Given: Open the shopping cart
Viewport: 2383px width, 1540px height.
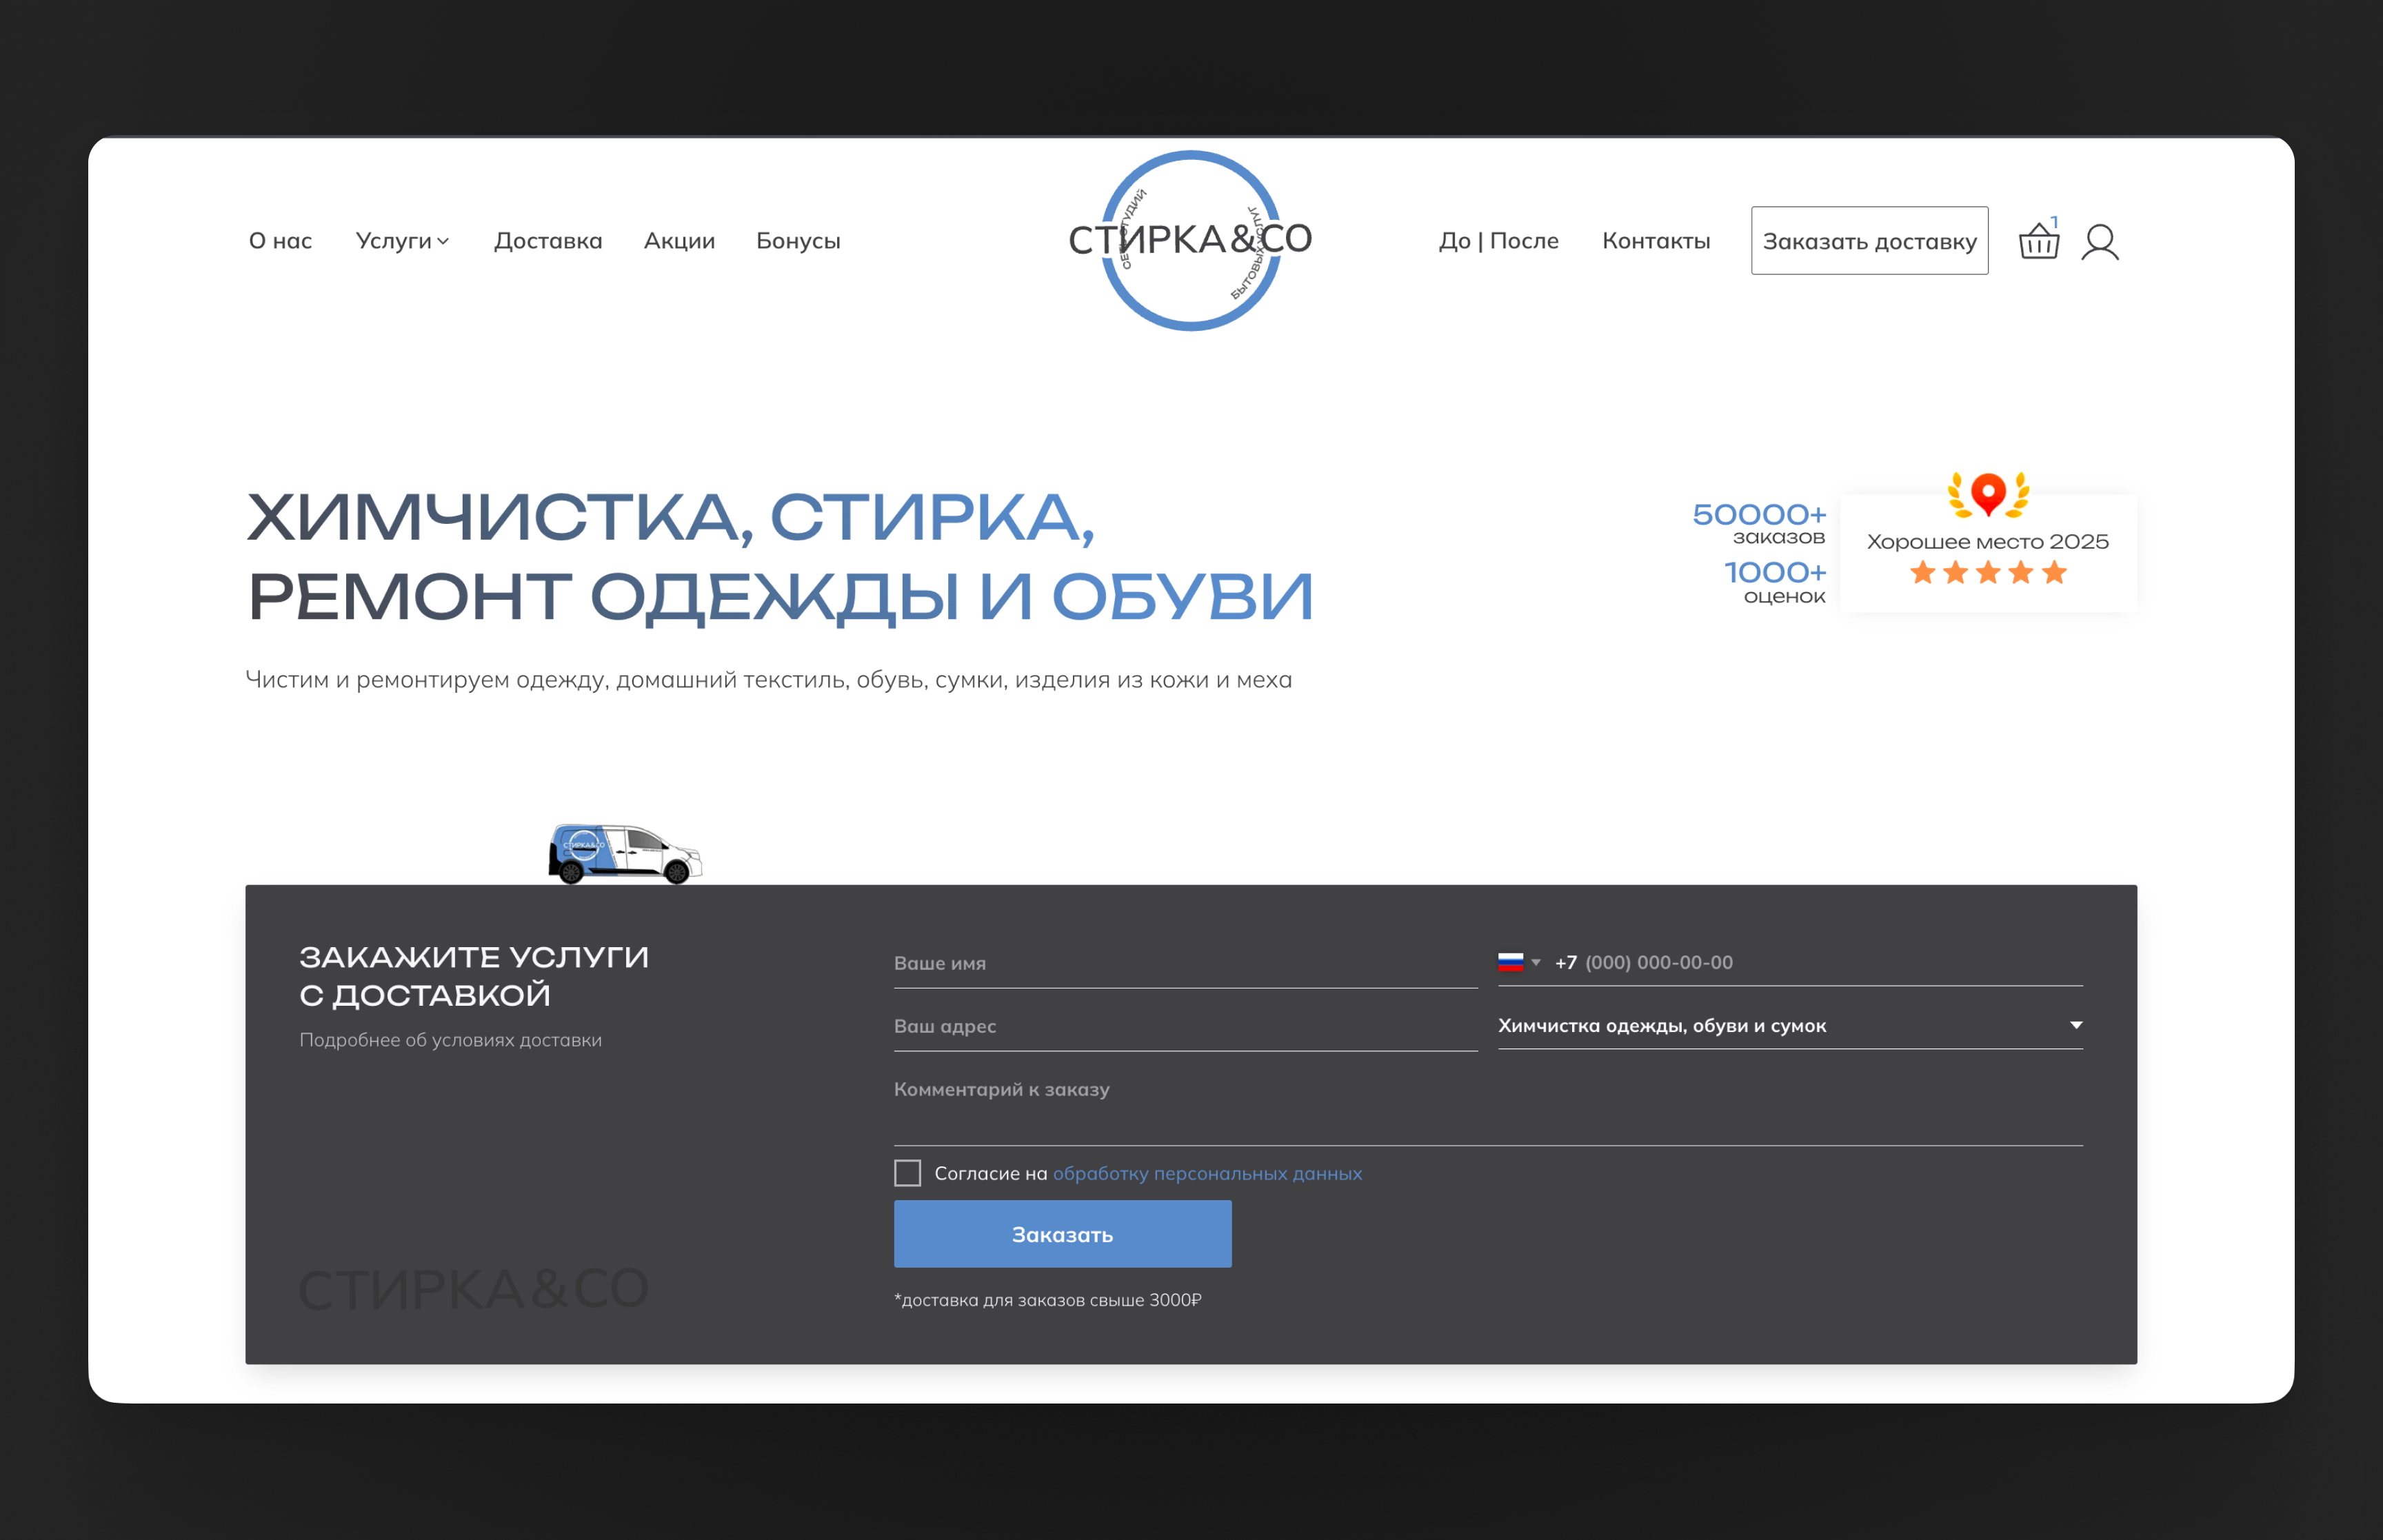Looking at the screenshot, I should coord(2039,243).
